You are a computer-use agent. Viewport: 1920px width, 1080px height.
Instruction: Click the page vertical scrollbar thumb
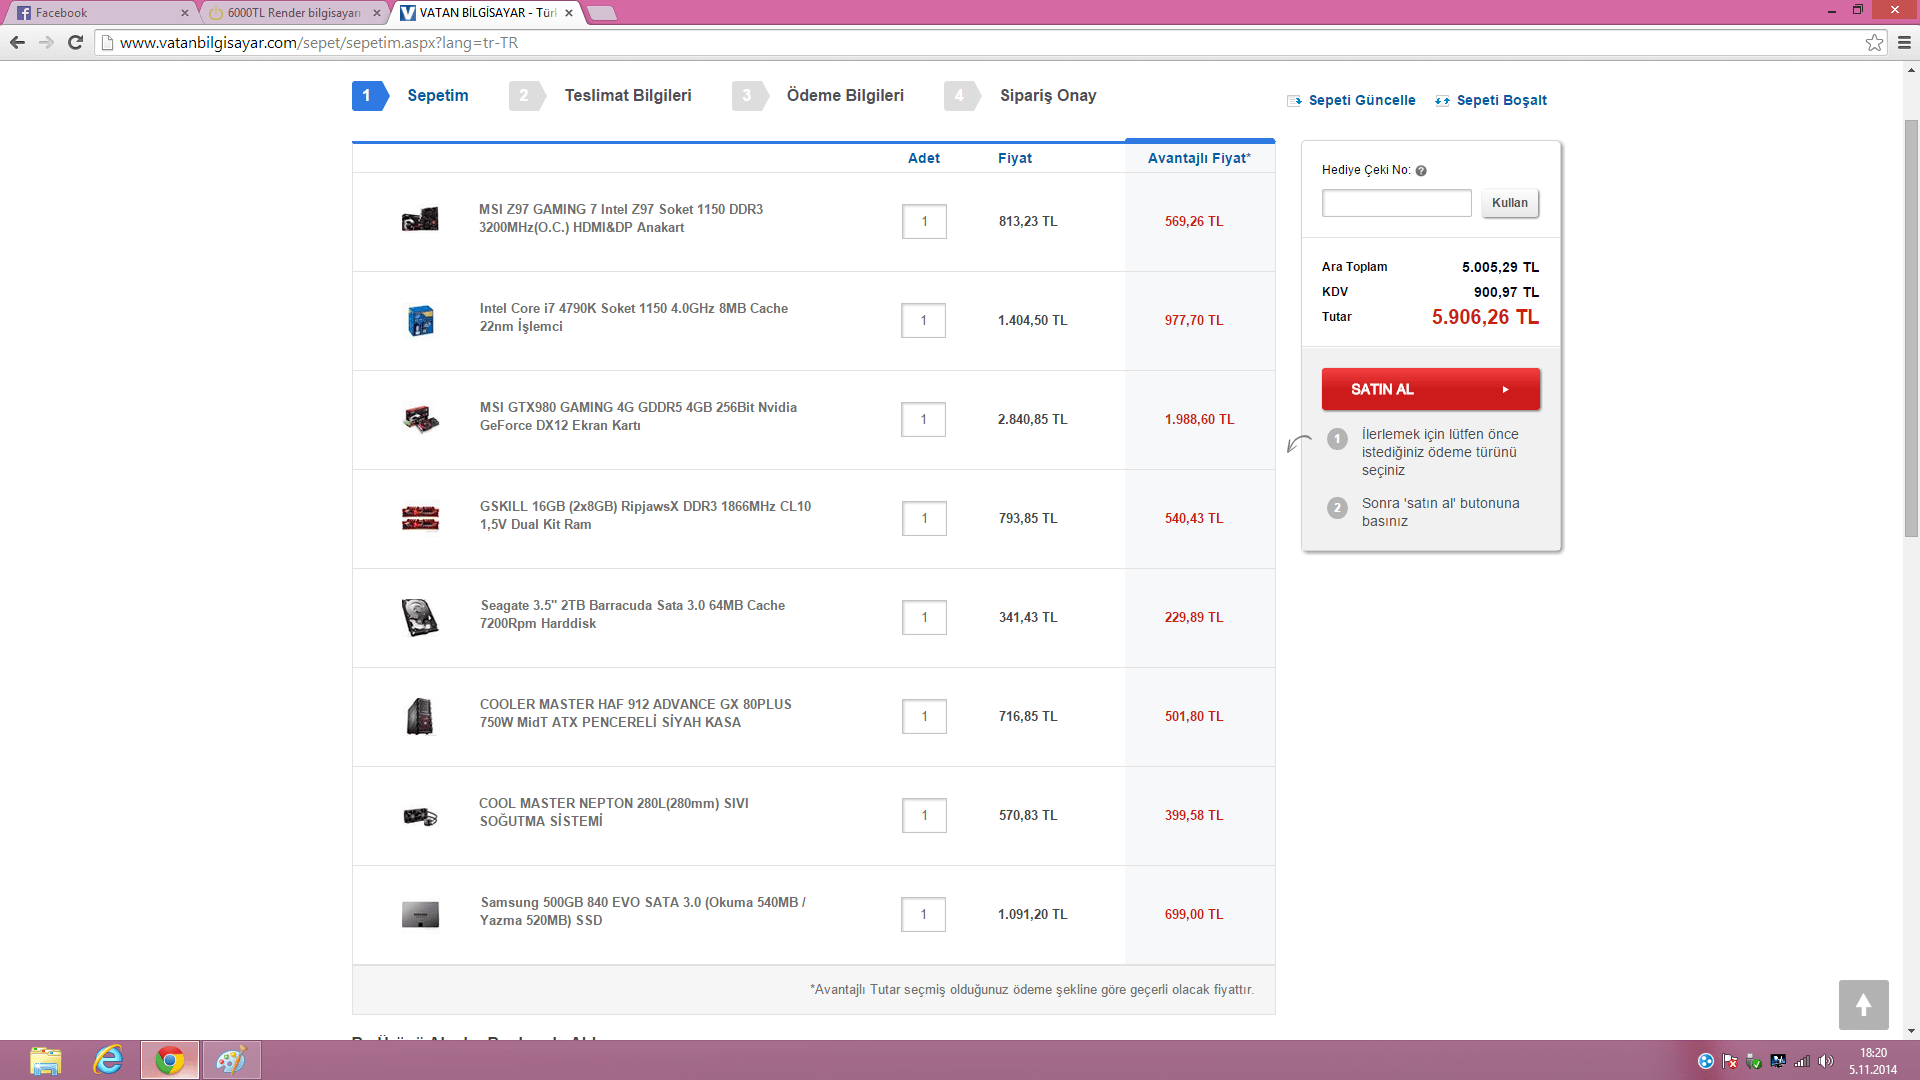tap(1911, 330)
